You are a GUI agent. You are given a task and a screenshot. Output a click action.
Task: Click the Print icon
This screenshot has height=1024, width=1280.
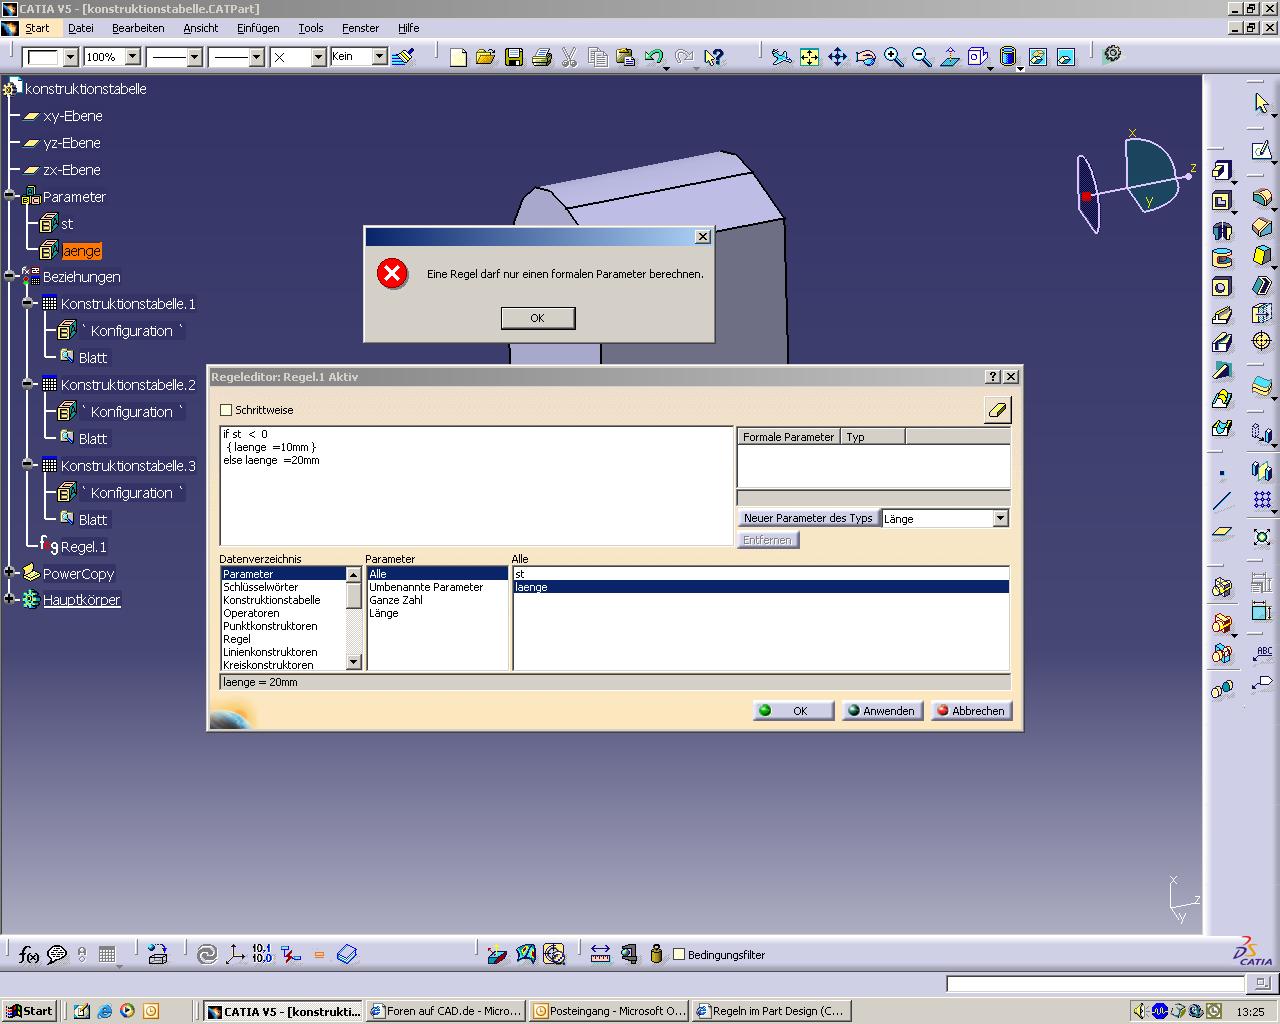542,57
